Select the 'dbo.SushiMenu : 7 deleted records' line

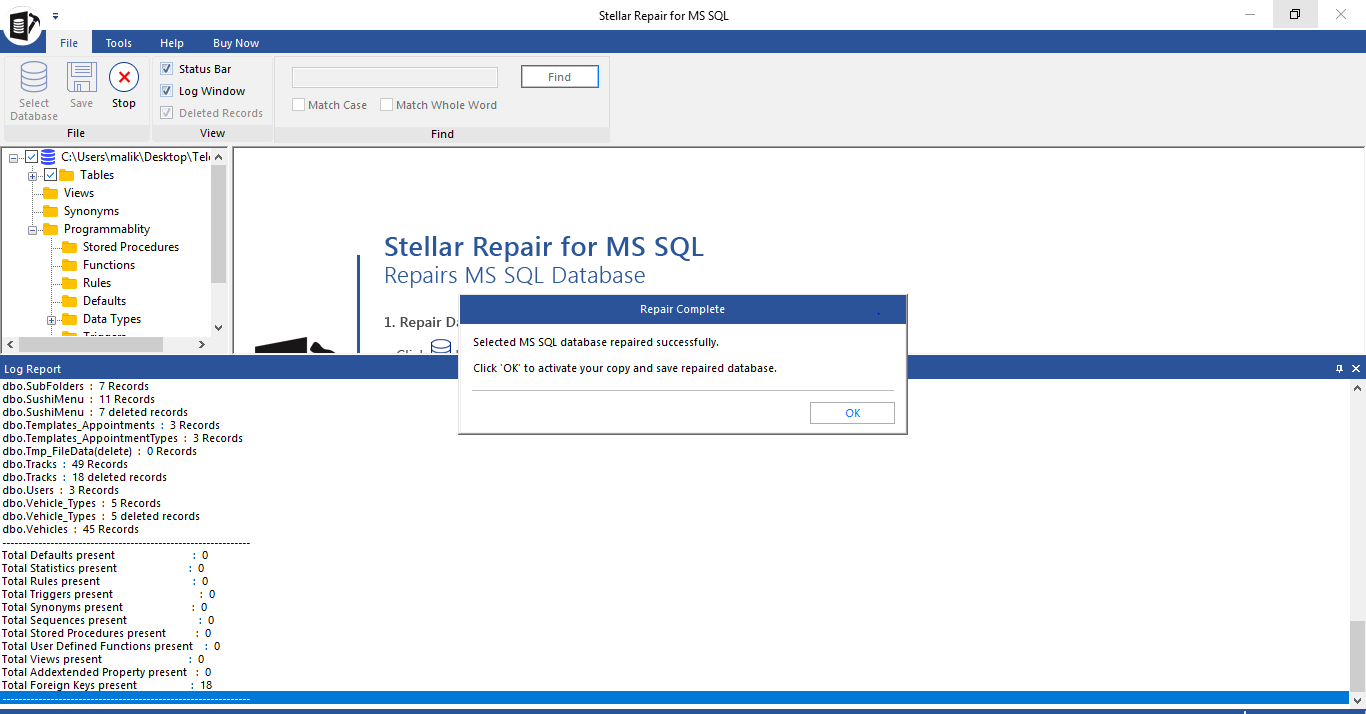pyautogui.click(x=95, y=412)
